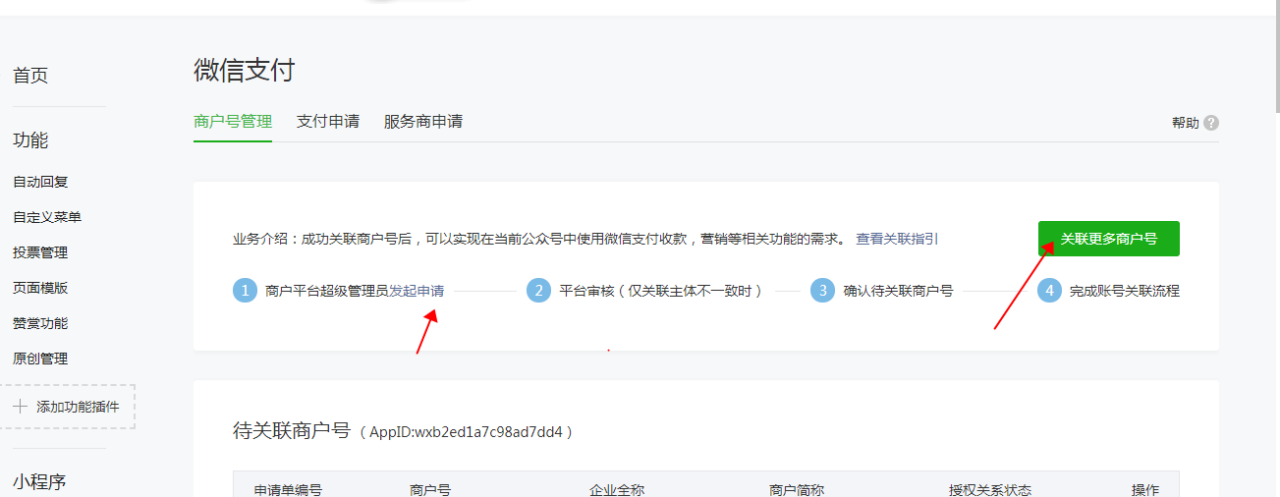
Task: Open the 查看关联指引 link
Action: [x=897, y=239]
